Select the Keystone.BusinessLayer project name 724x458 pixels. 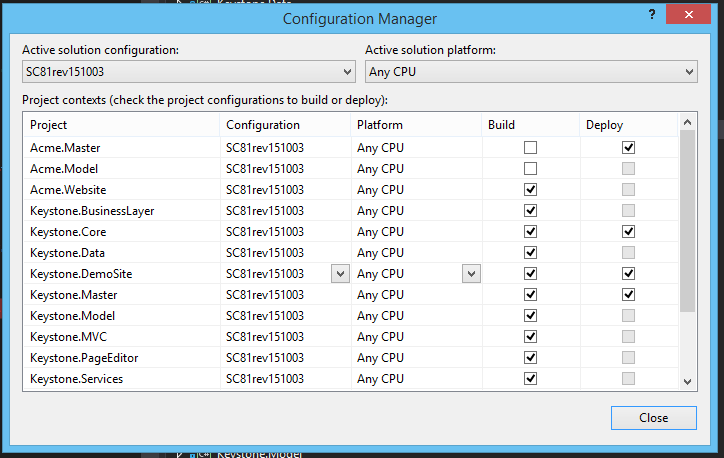pos(92,211)
